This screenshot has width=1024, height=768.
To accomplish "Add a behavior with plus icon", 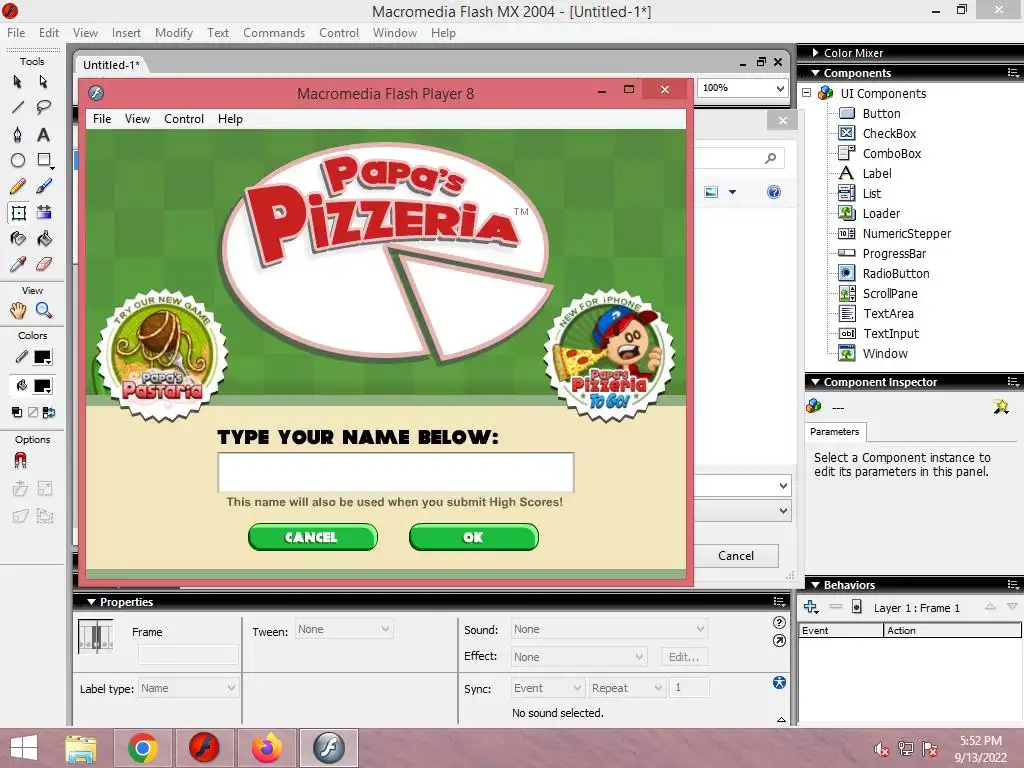I will 811,607.
